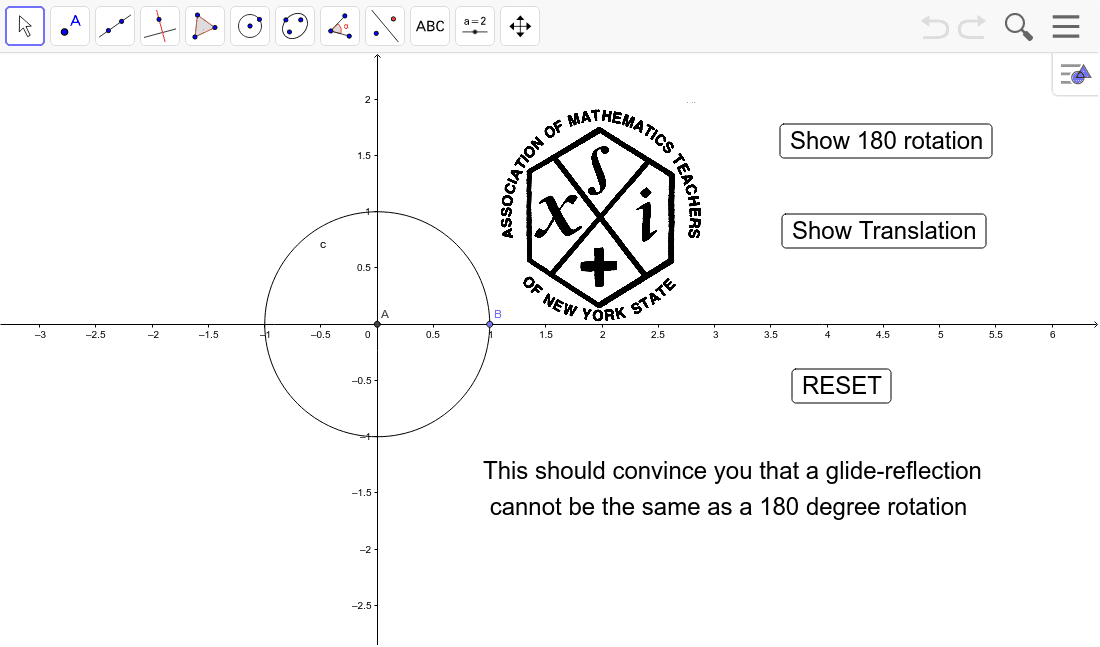Select the Perpendicular Line tool
The height and width of the screenshot is (647, 1100).
click(160, 27)
